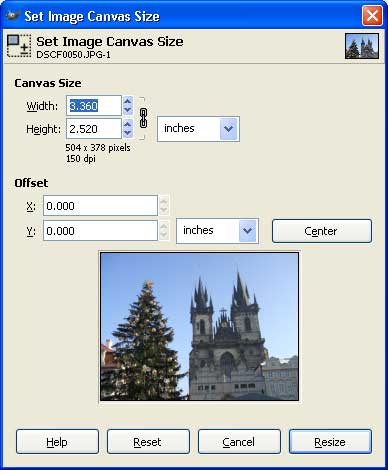Open Help for canvas size
The width and height of the screenshot is (388, 470).
57,442
